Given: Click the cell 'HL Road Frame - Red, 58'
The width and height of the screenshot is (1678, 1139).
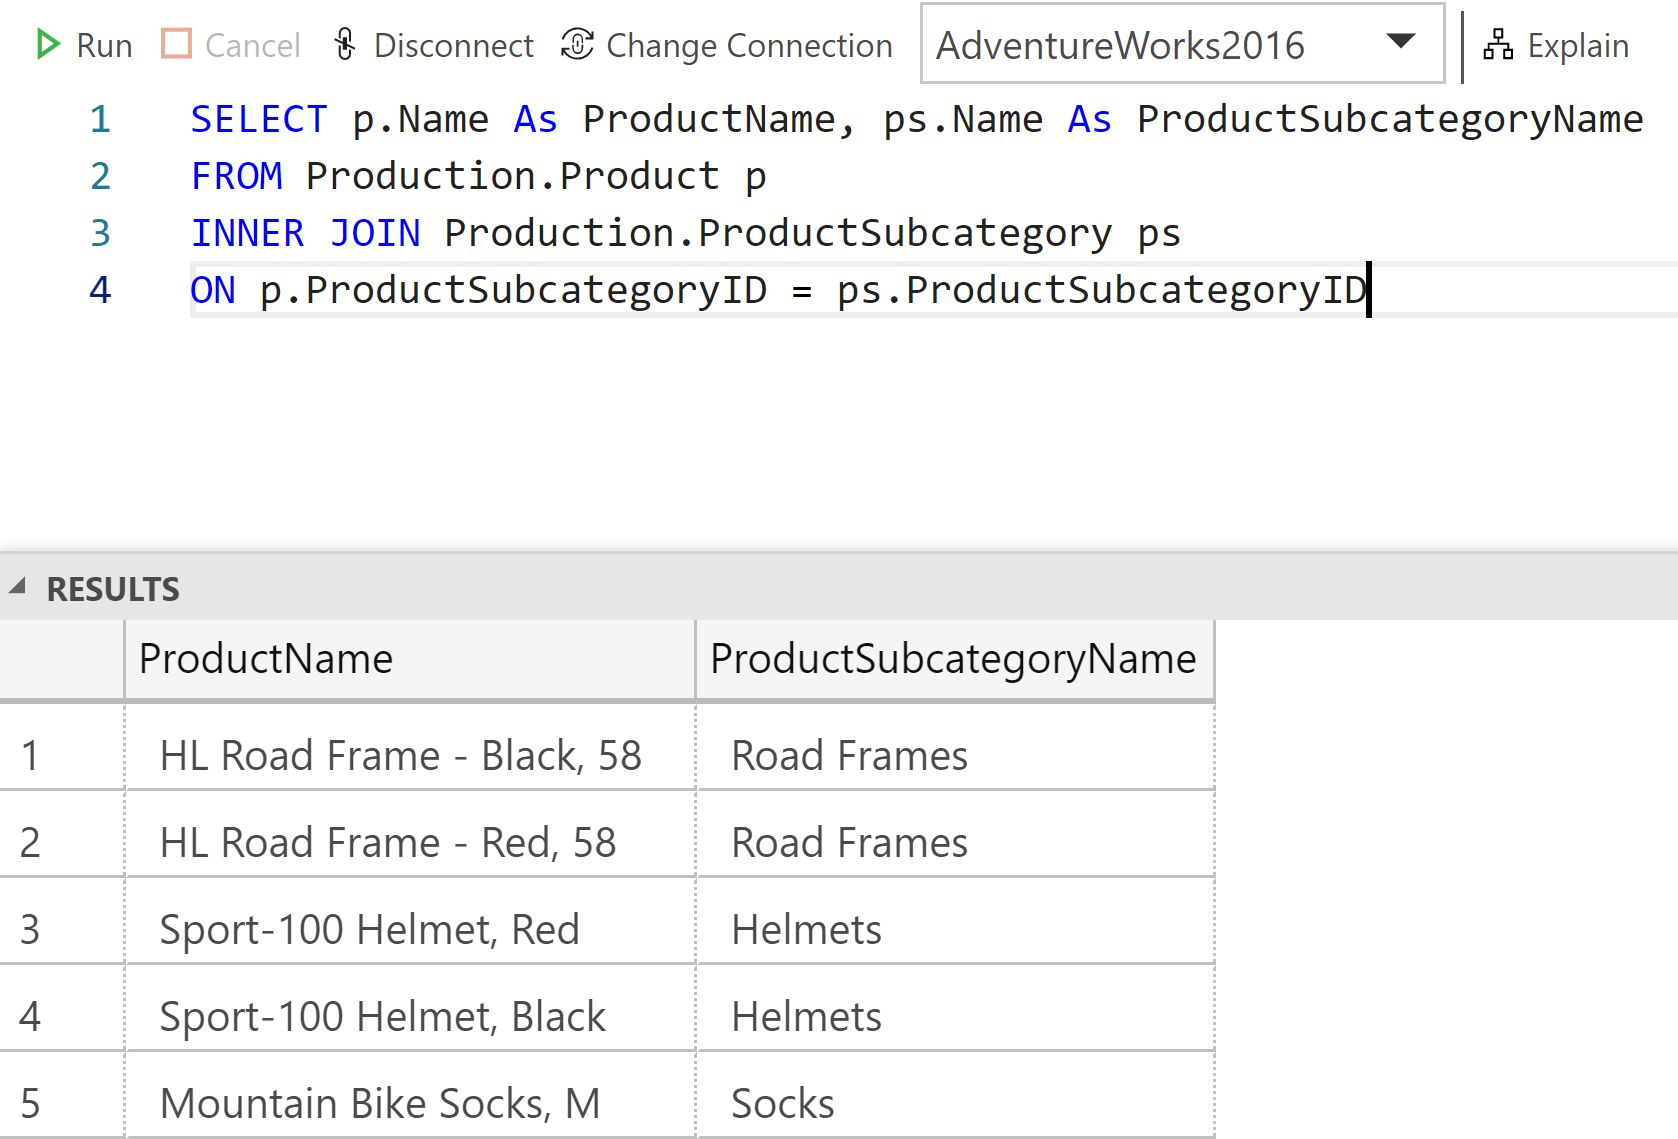Looking at the screenshot, I should click(388, 843).
